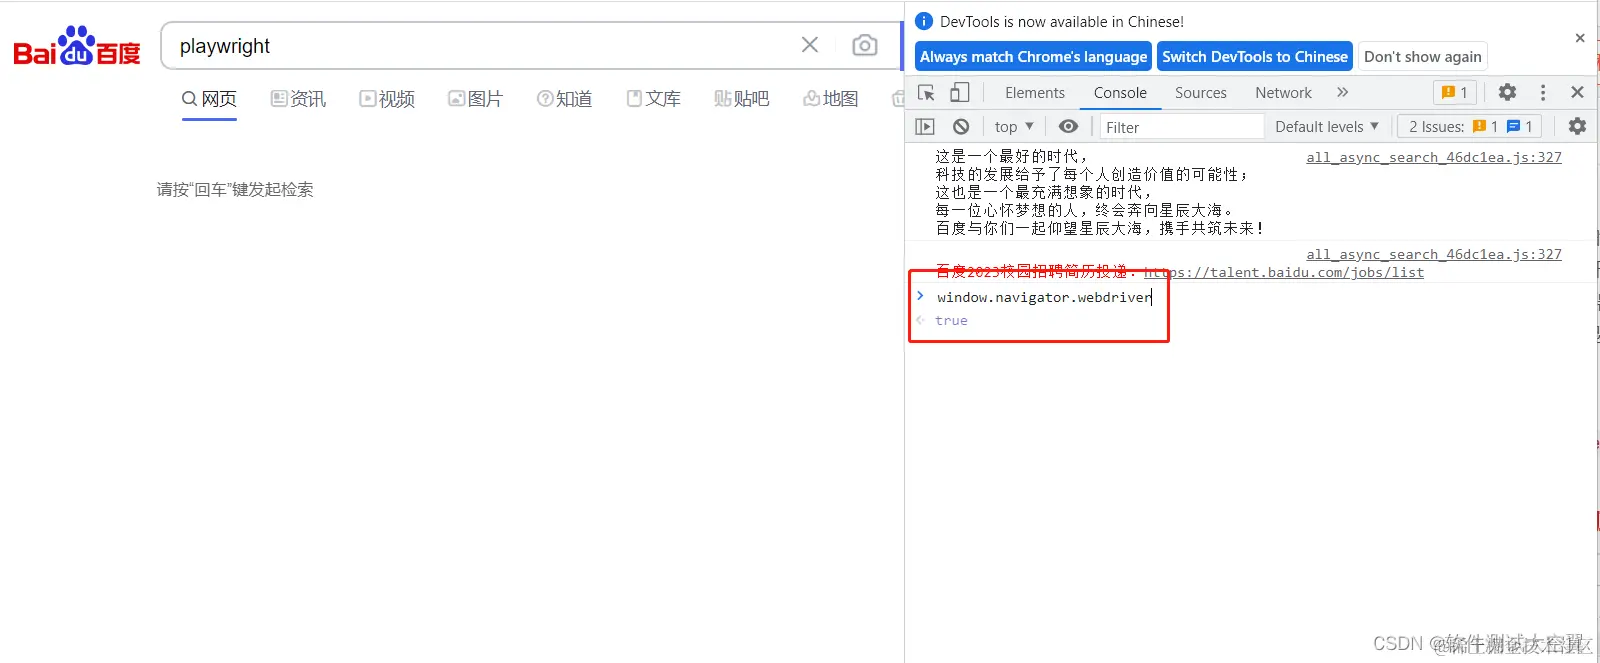Select the true console output value
The height and width of the screenshot is (663, 1600).
tap(951, 321)
